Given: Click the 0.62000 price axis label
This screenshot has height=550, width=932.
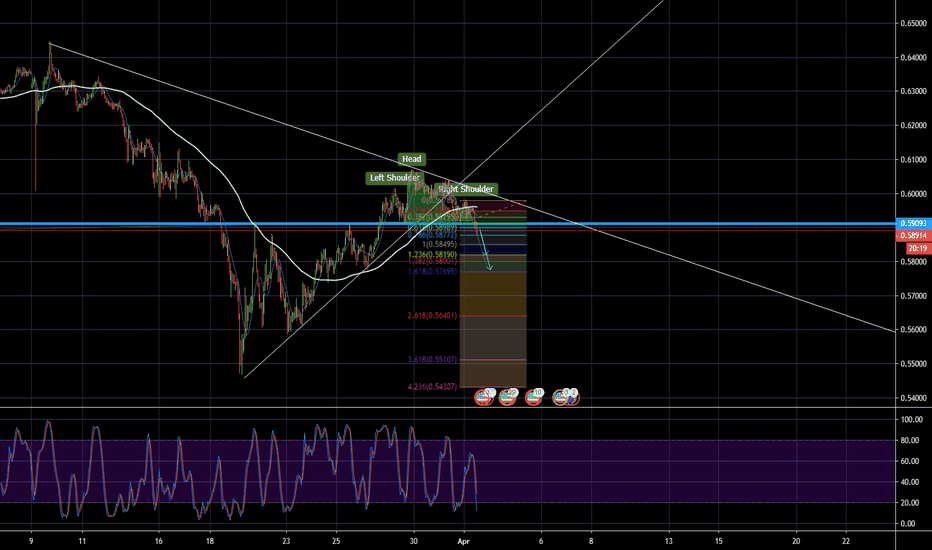Looking at the screenshot, I should [914, 125].
